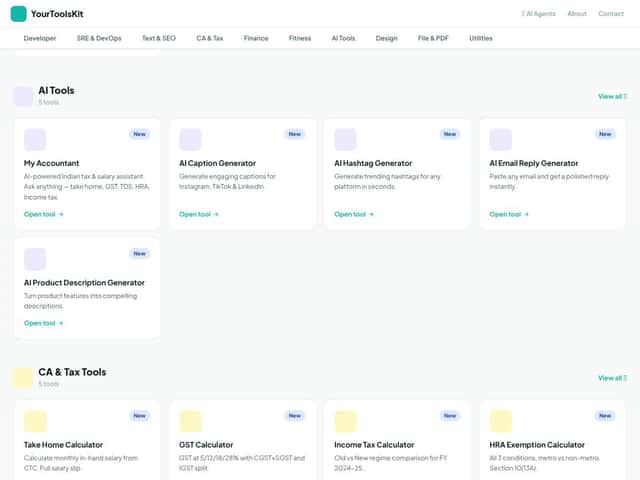Open the Fitness category tab

[300, 38]
